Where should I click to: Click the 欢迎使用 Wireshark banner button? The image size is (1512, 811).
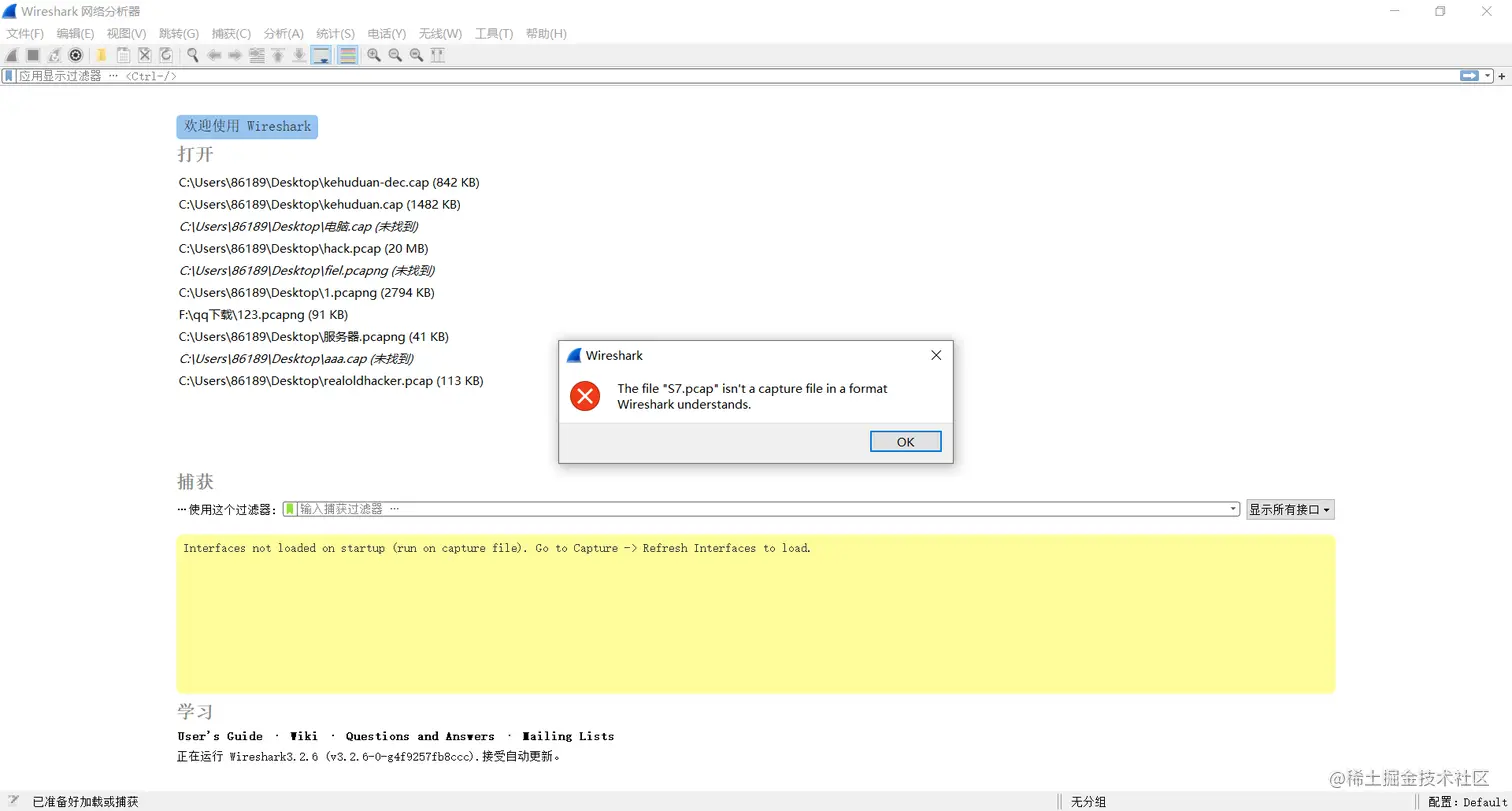tap(247, 127)
